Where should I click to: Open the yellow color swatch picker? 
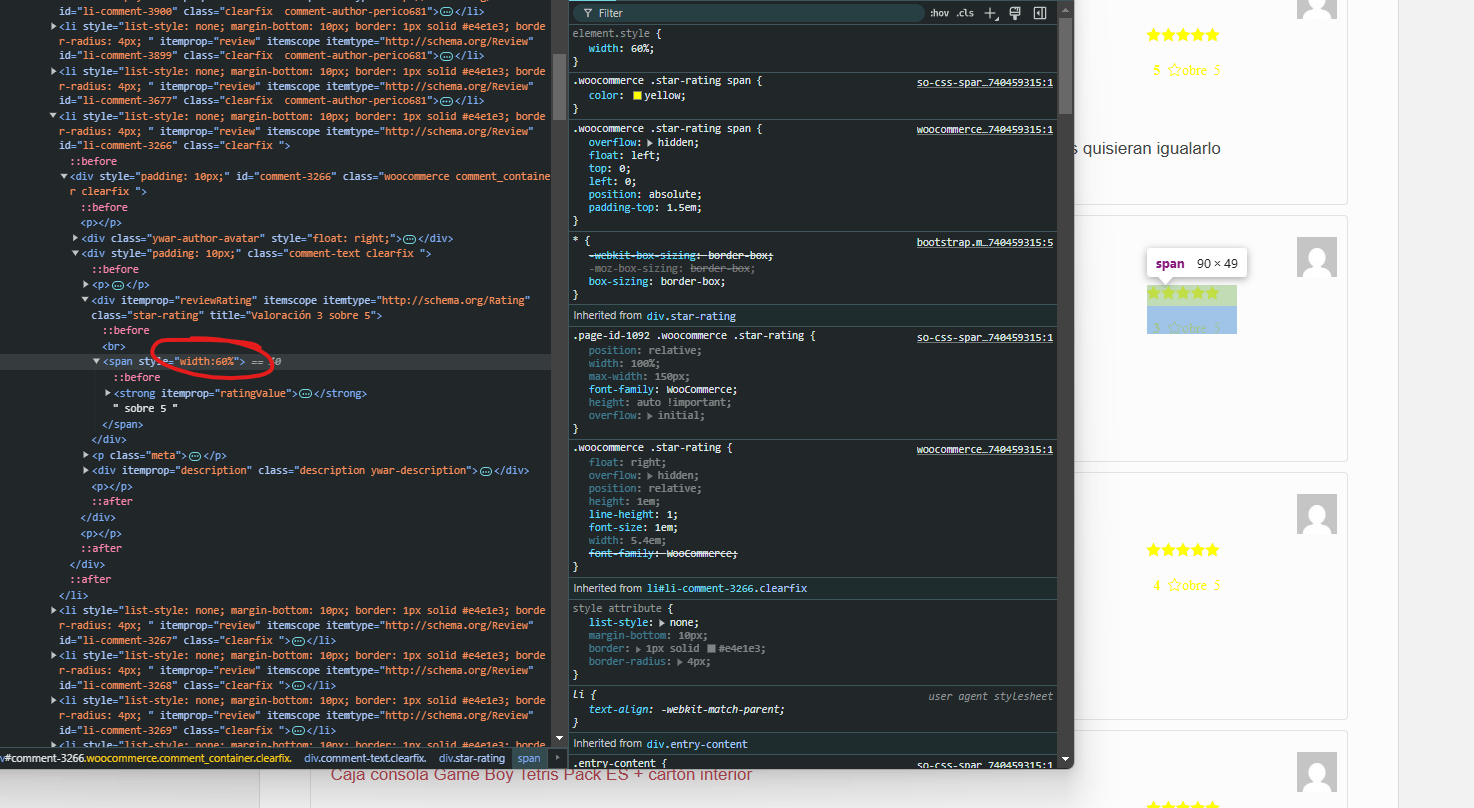(x=637, y=96)
